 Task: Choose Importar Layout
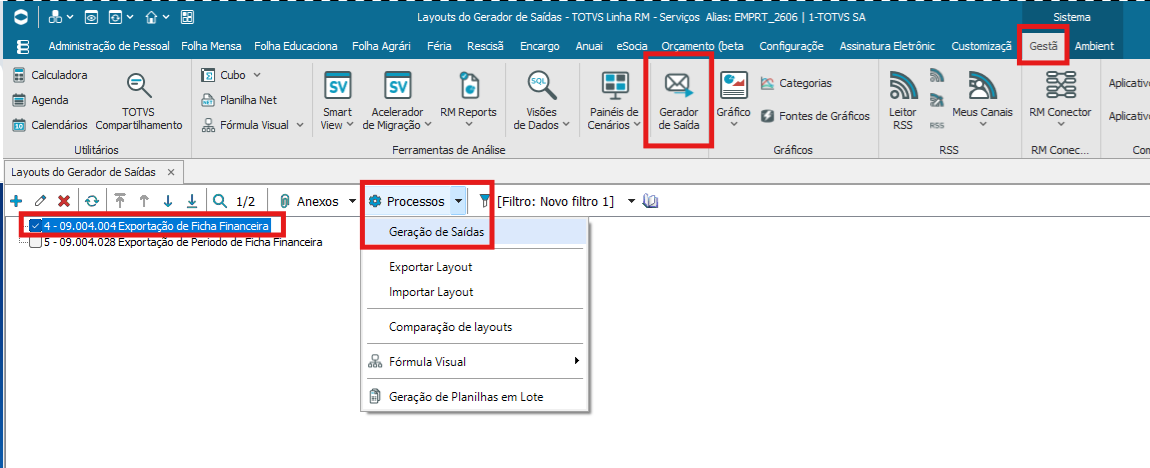pos(431,292)
